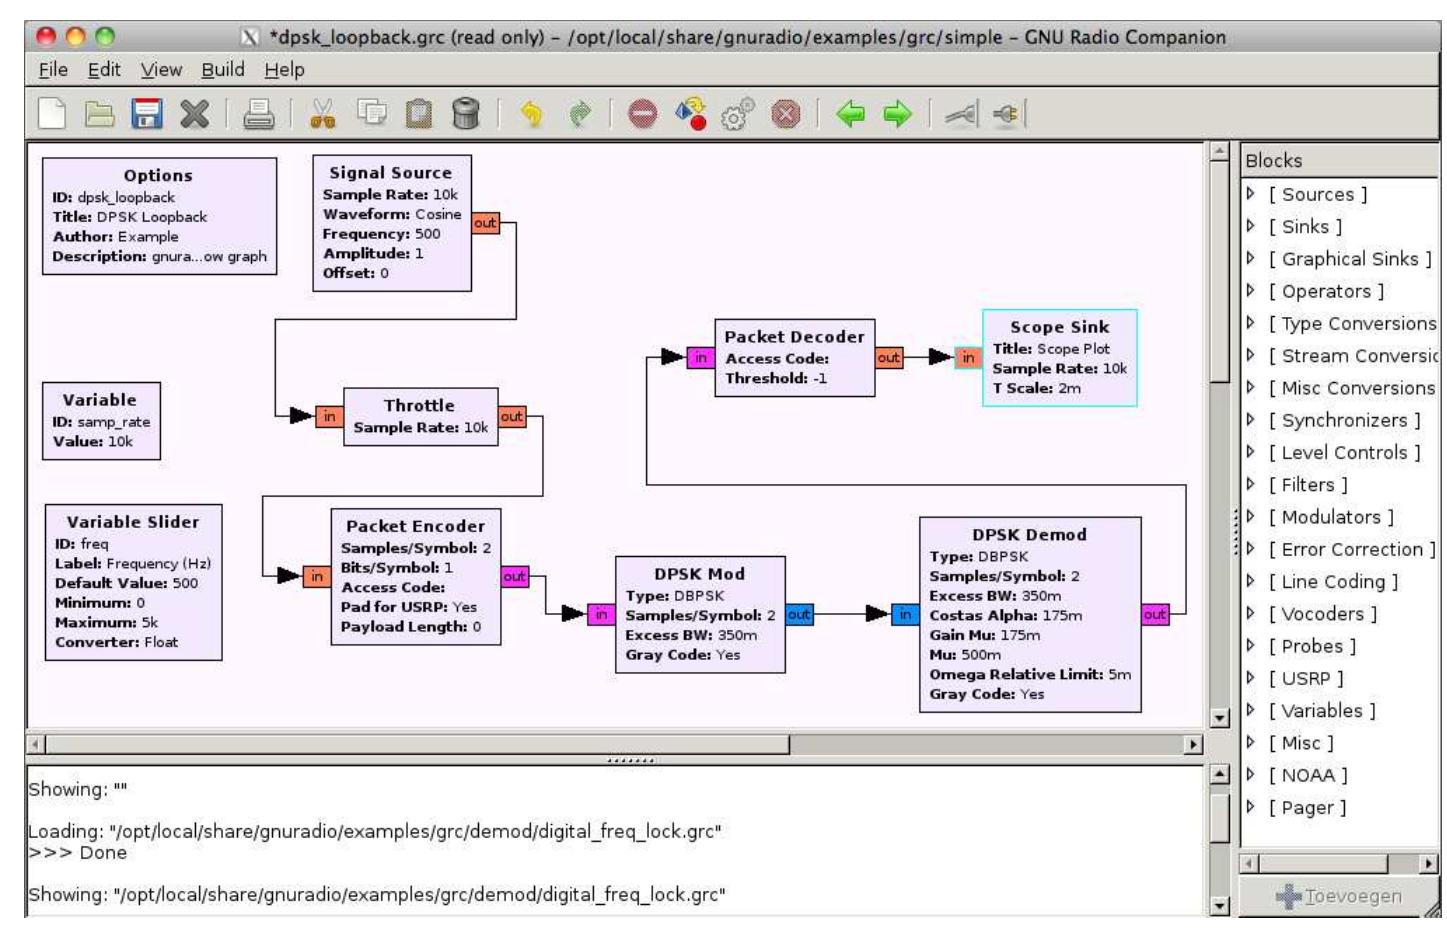Expand the Graphical Sinks category
This screenshot has height=937, width=1447.
tap(1250, 258)
